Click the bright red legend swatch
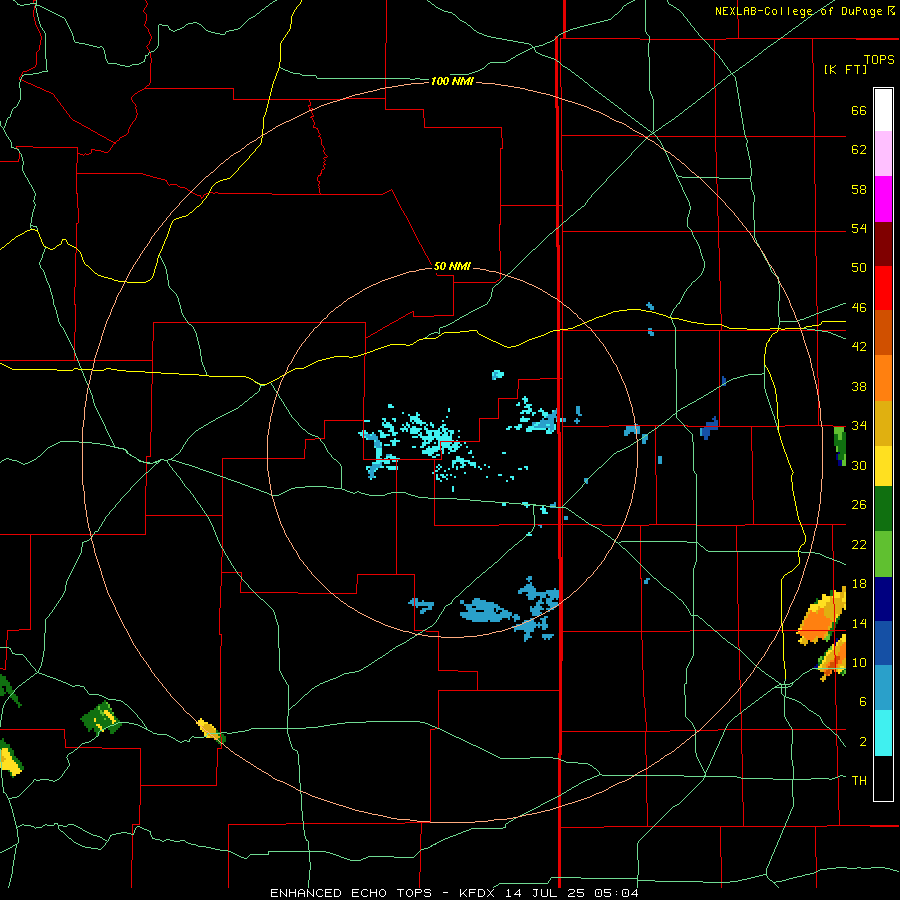 883,288
